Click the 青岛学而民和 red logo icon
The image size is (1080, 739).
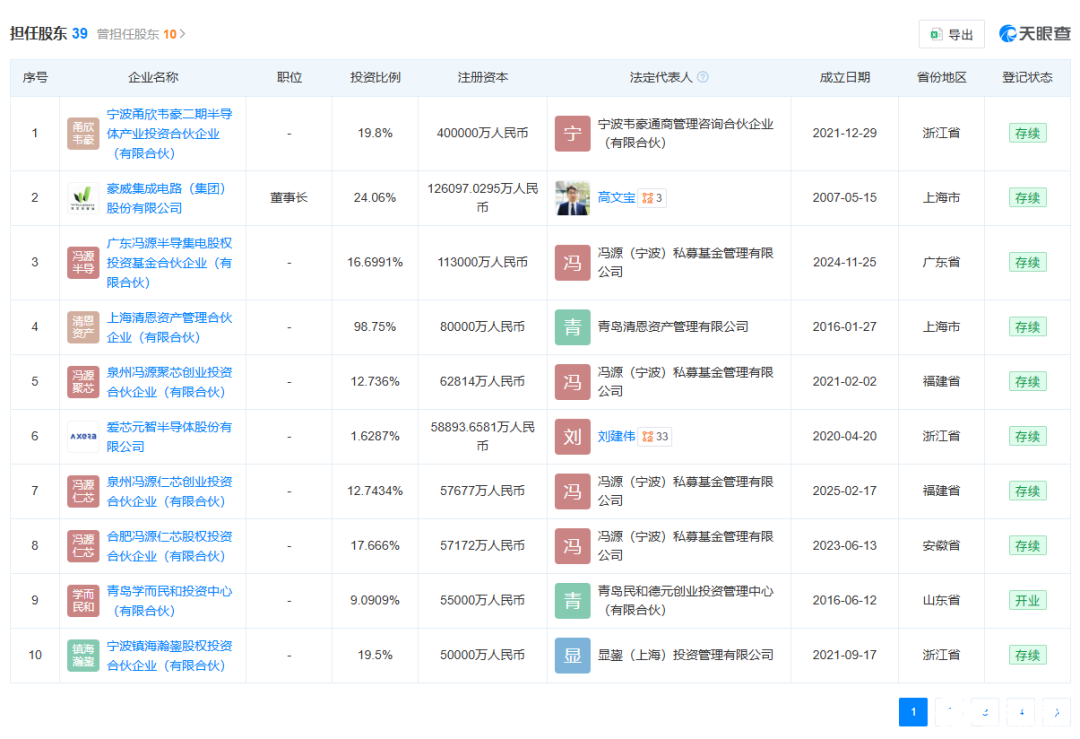pos(83,601)
